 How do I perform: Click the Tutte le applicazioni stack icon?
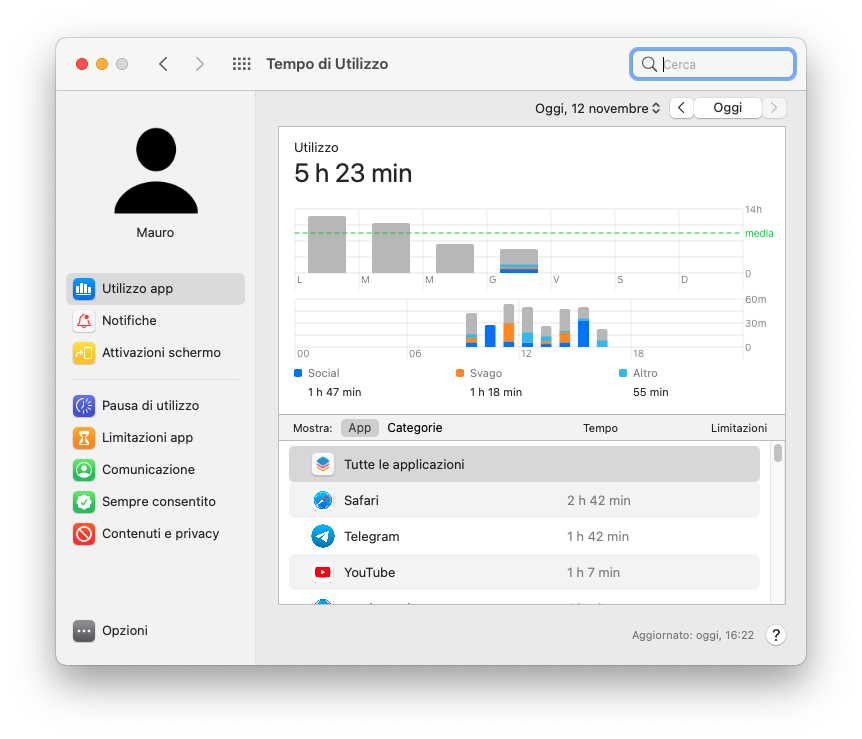point(323,465)
